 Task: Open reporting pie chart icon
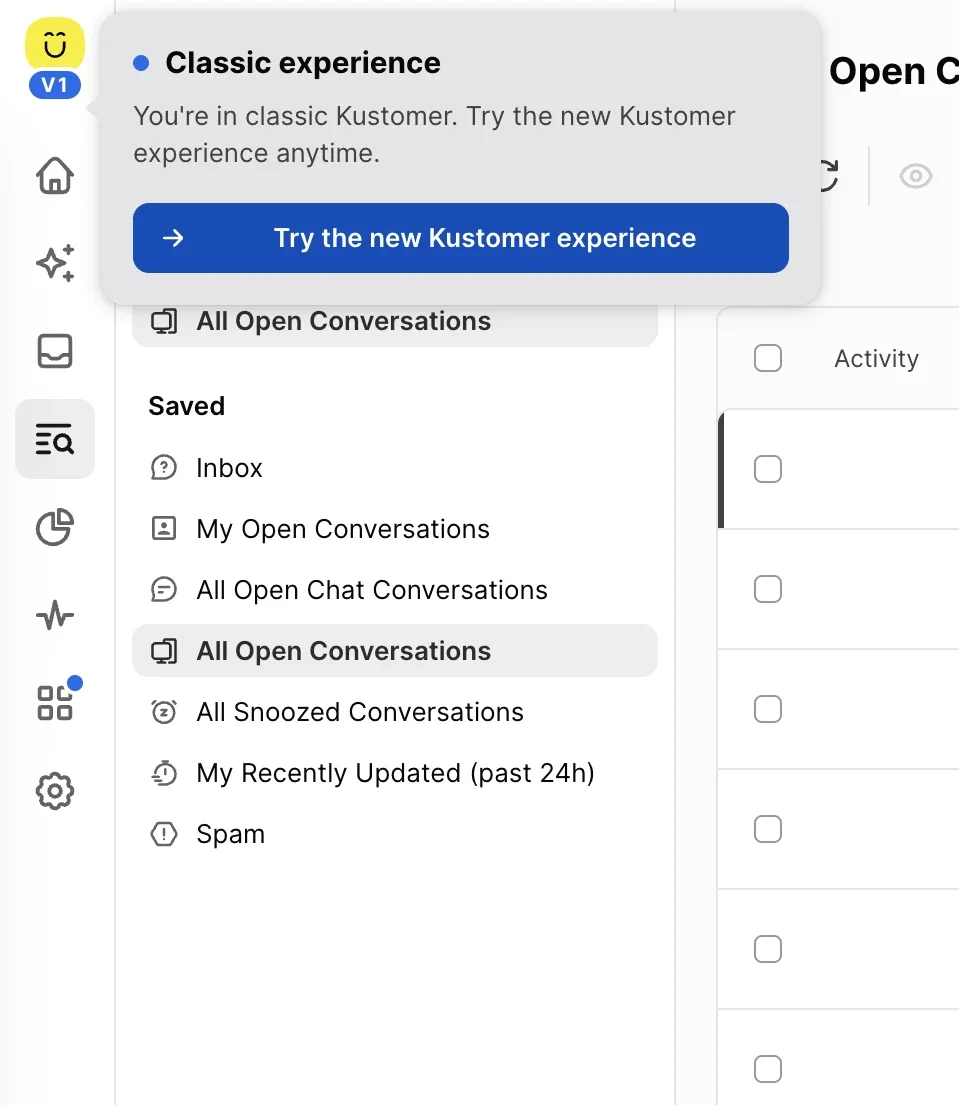(x=55, y=527)
